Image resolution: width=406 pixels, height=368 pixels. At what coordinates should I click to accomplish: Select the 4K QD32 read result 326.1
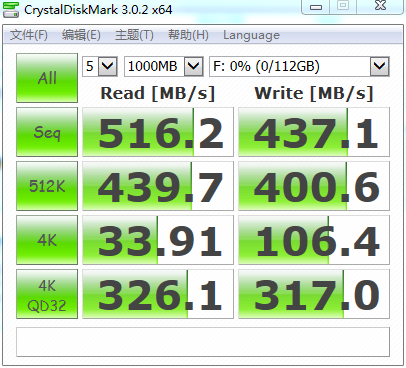pyautogui.click(x=158, y=294)
